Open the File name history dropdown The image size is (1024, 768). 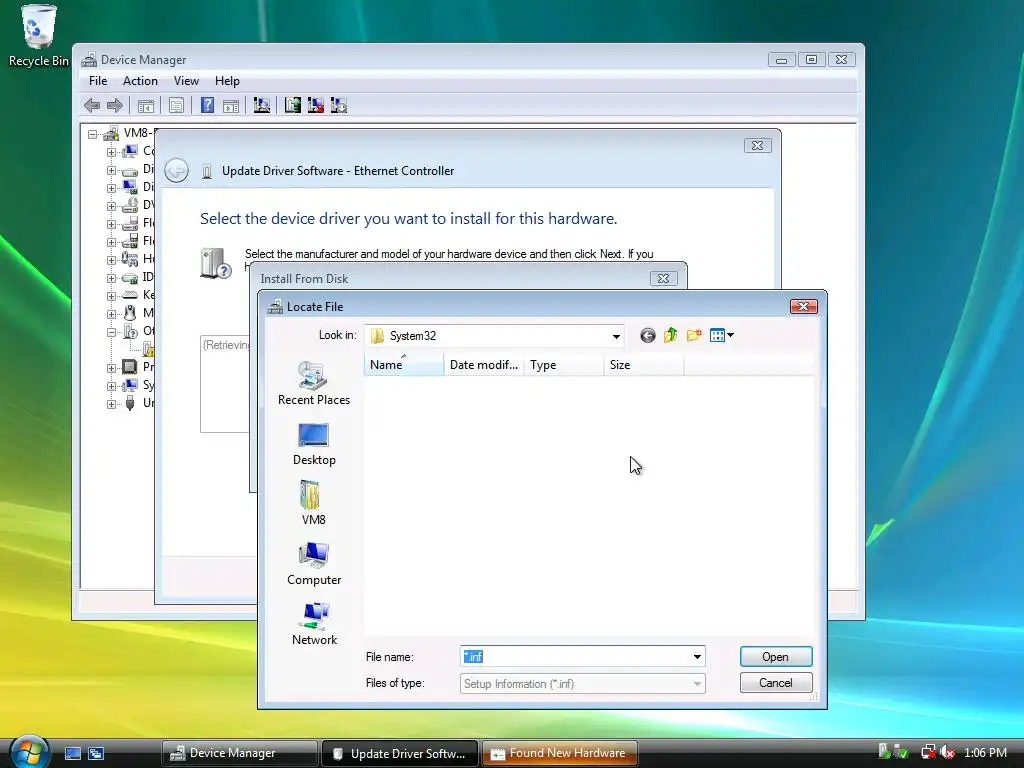pyautogui.click(x=697, y=657)
